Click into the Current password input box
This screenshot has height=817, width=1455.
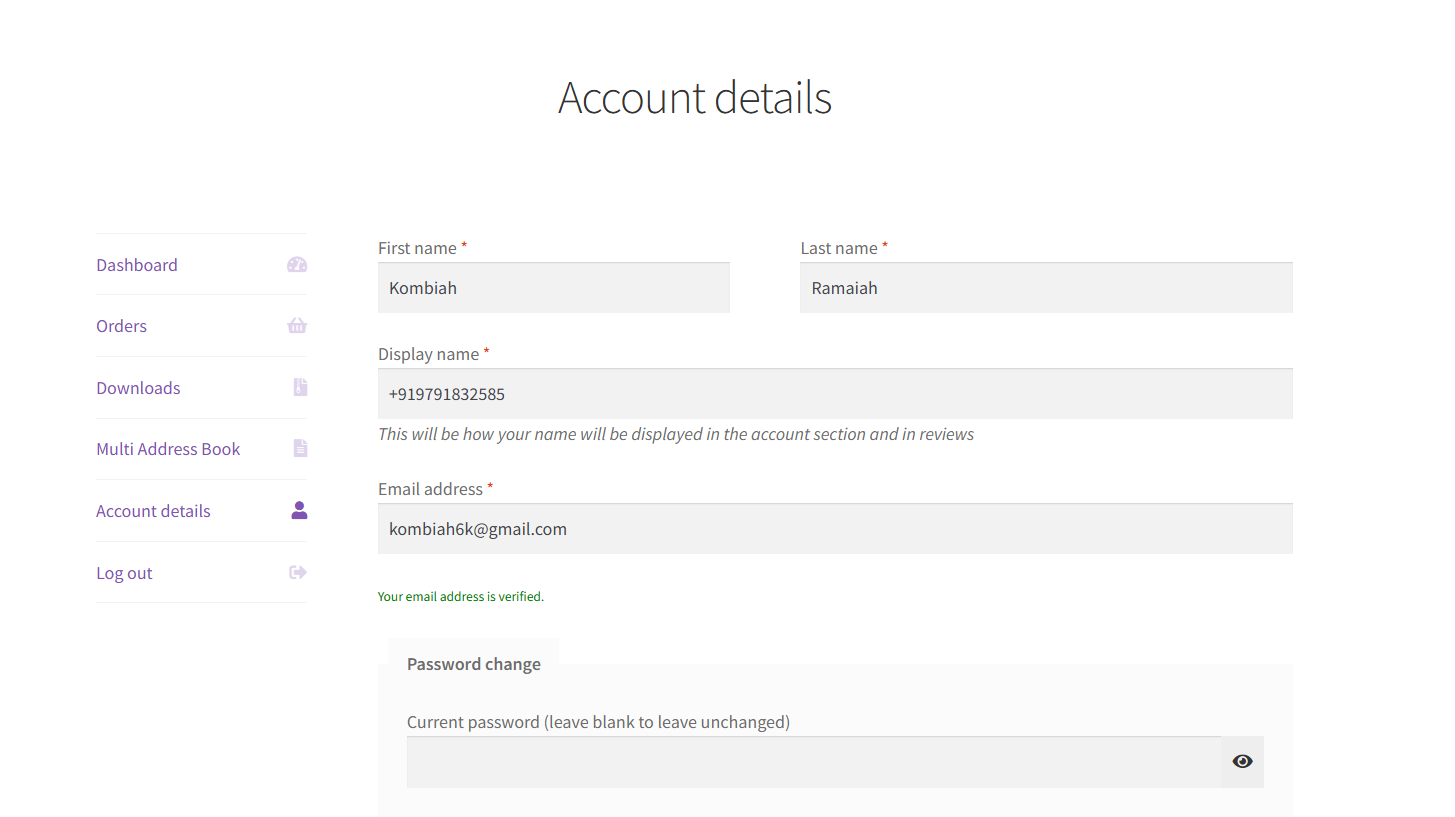pyautogui.click(x=813, y=762)
